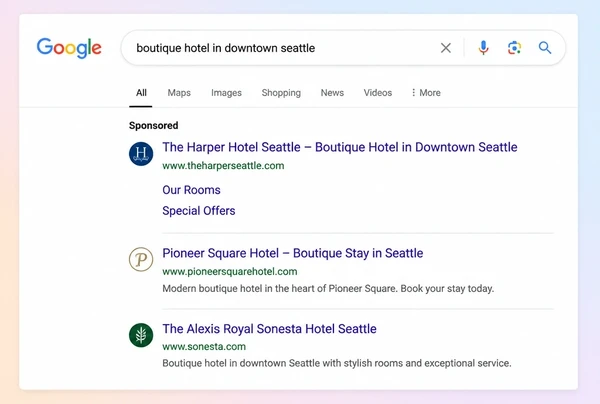
Task: Select the All tab
Action: coord(141,93)
